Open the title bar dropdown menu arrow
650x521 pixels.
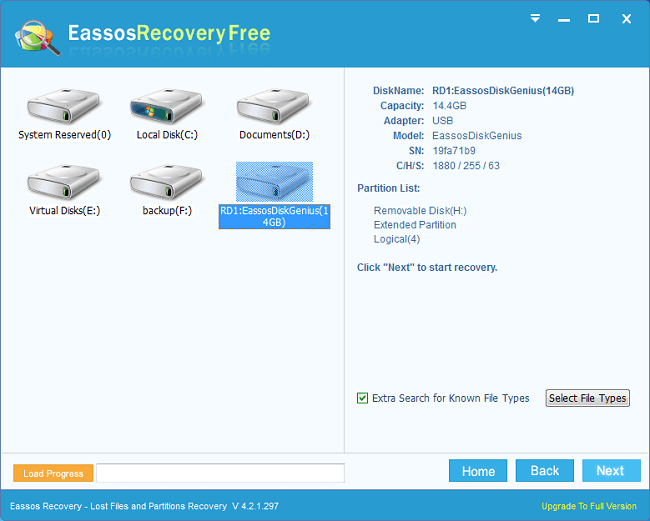535,18
